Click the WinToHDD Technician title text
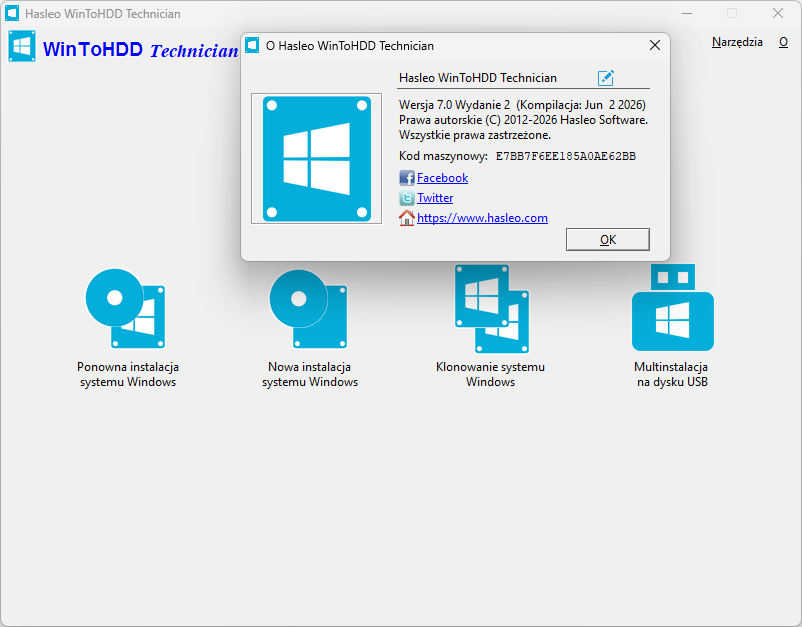Viewport: 802px width, 627px height. (x=140, y=50)
